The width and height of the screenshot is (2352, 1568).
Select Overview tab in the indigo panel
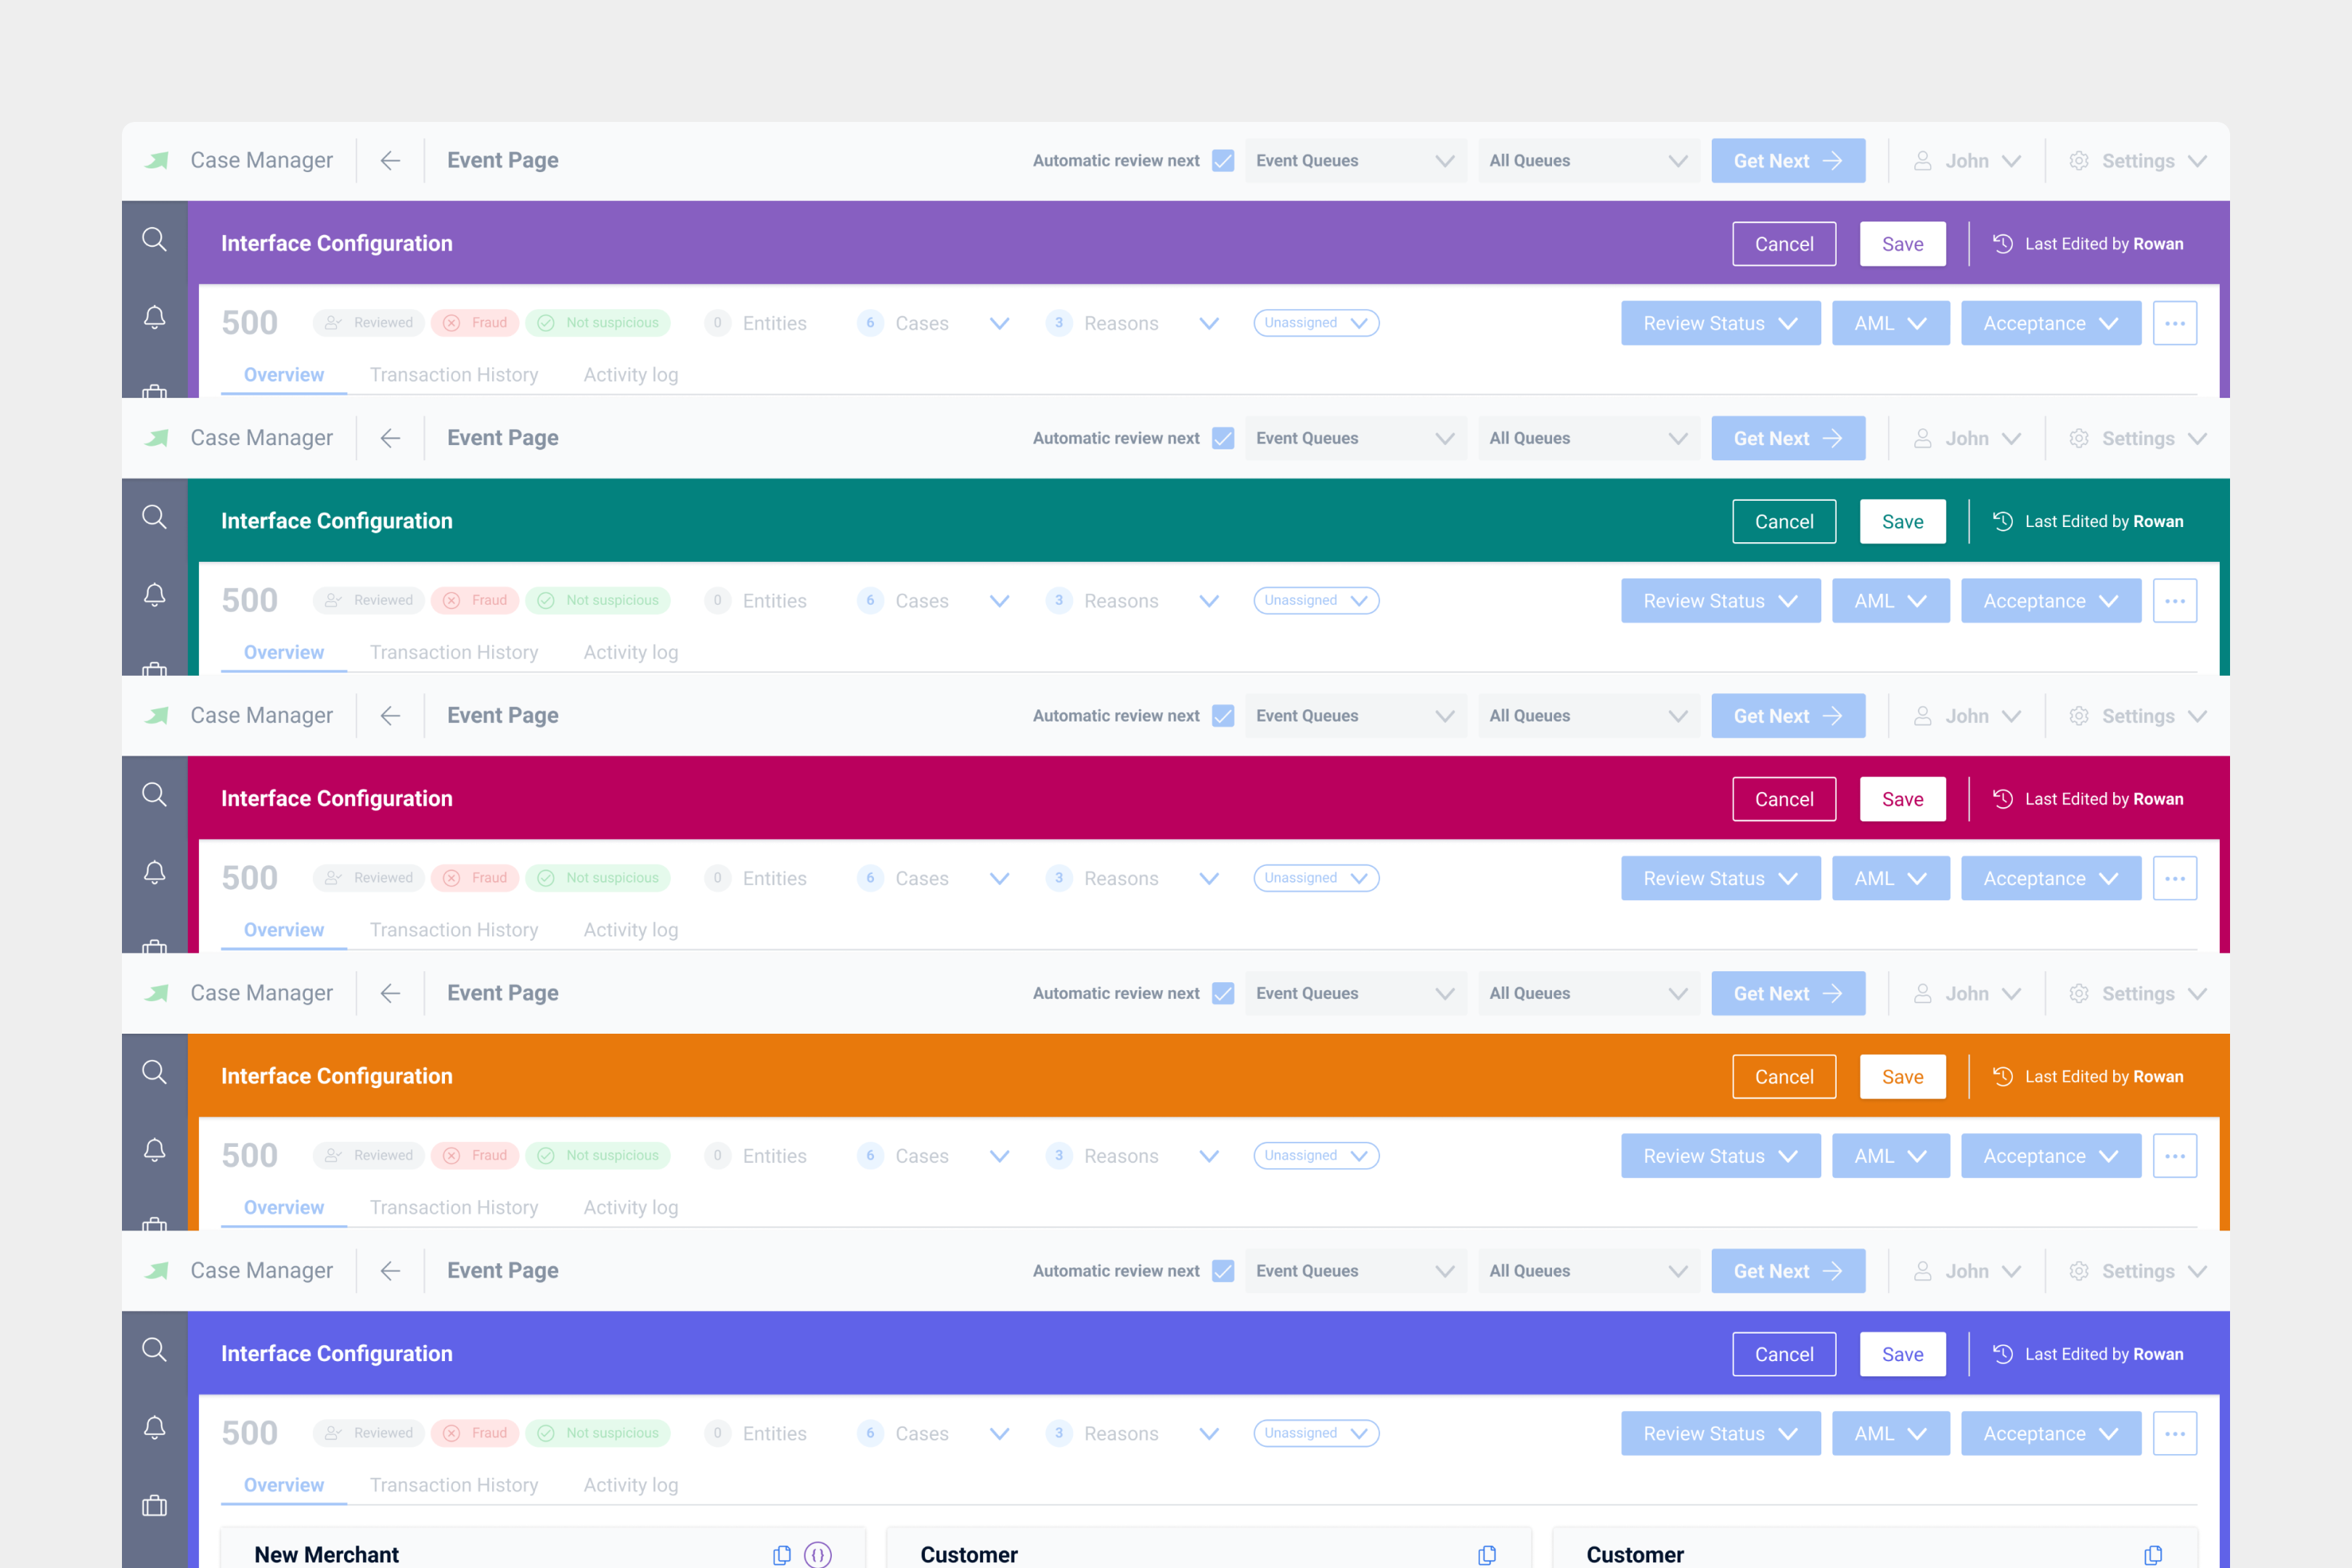(x=284, y=1485)
